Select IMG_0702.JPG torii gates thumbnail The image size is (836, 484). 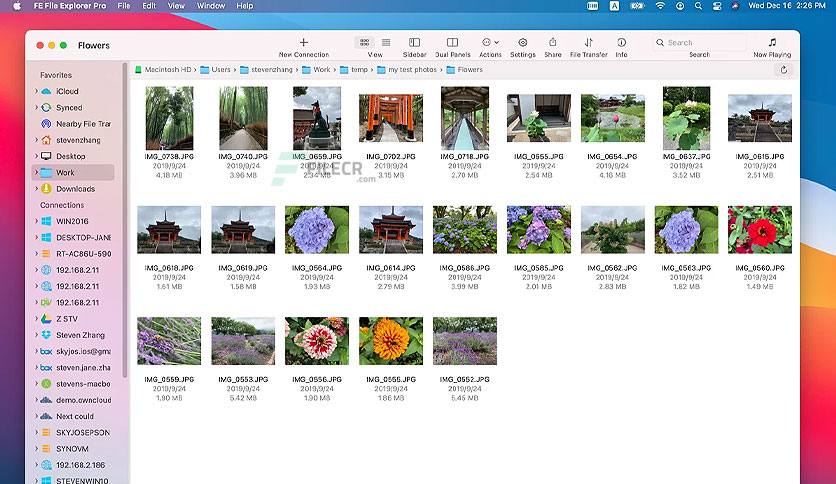pos(391,118)
